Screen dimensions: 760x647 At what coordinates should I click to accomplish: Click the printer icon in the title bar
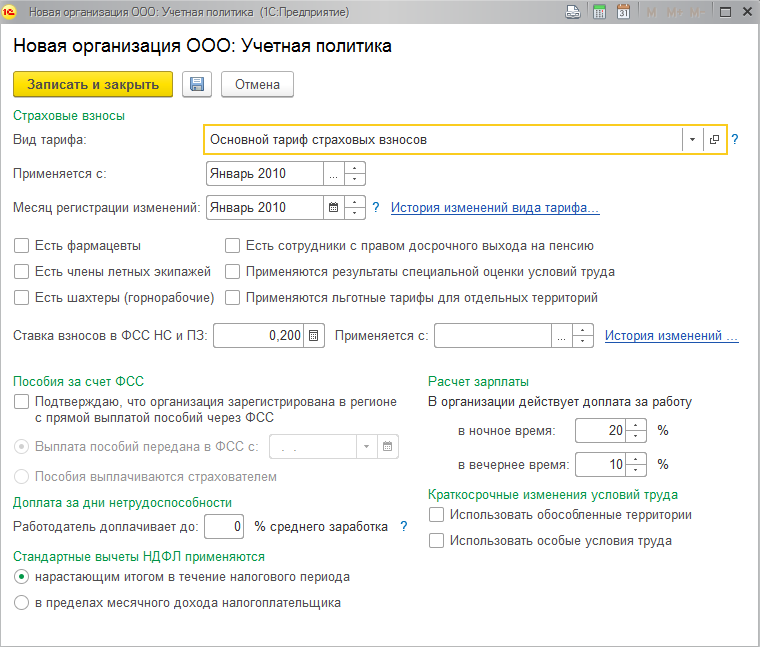click(x=573, y=13)
